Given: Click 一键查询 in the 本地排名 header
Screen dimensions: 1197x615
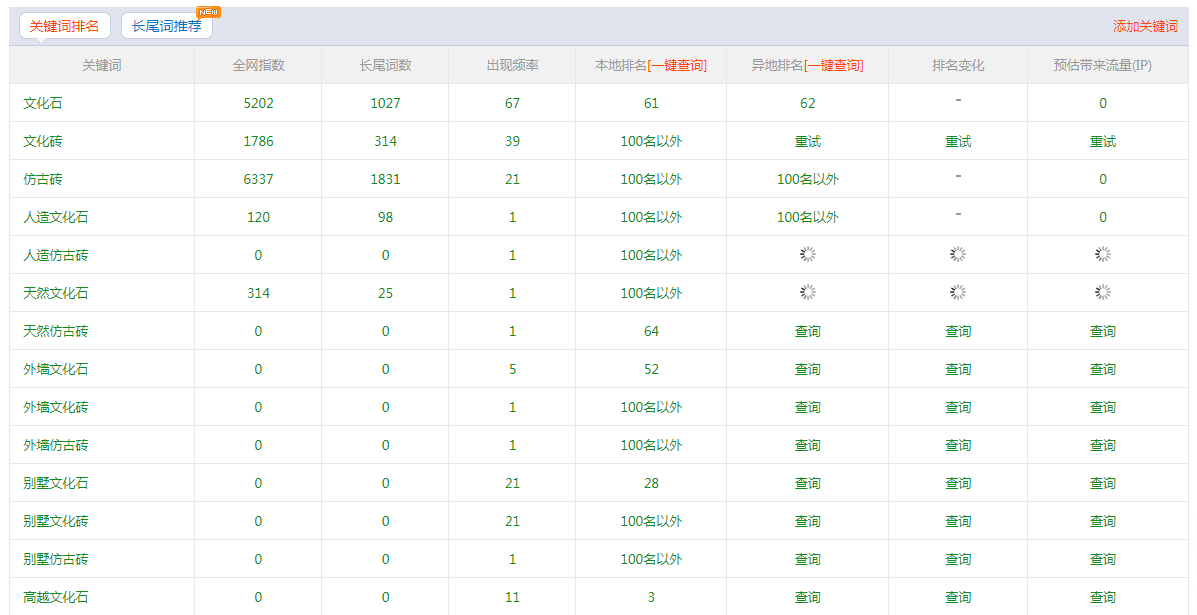Looking at the screenshot, I should (677, 65).
